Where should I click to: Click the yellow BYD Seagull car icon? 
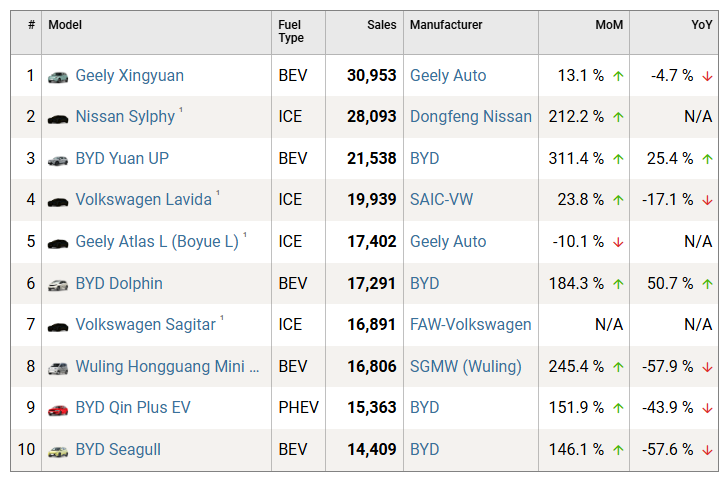pyautogui.click(x=58, y=451)
